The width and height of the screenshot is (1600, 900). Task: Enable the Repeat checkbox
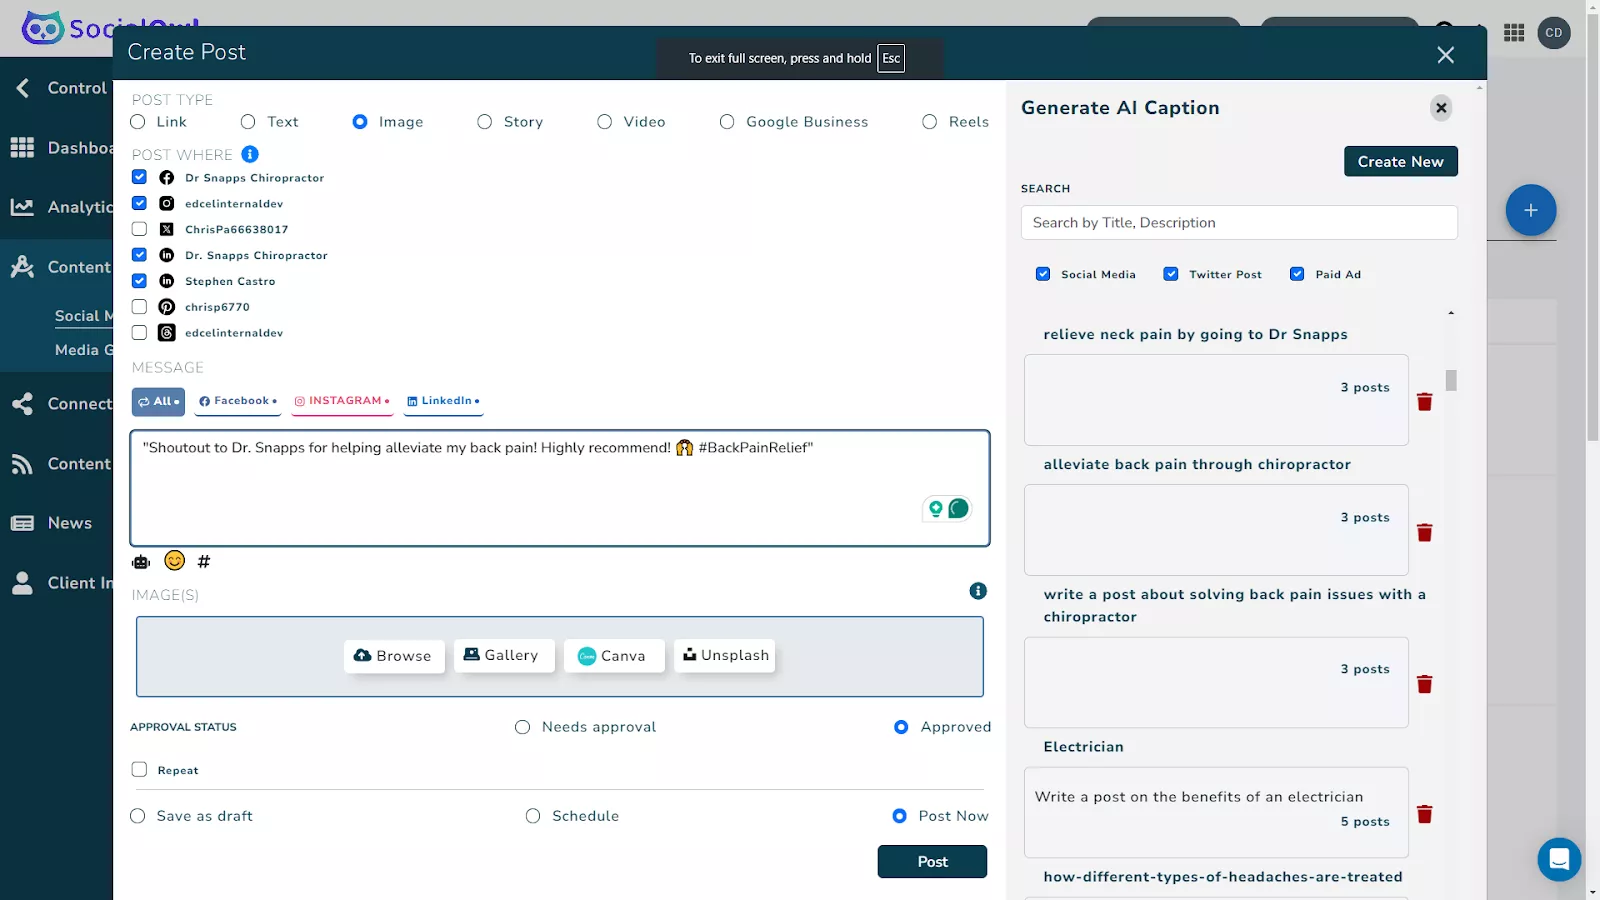139,770
